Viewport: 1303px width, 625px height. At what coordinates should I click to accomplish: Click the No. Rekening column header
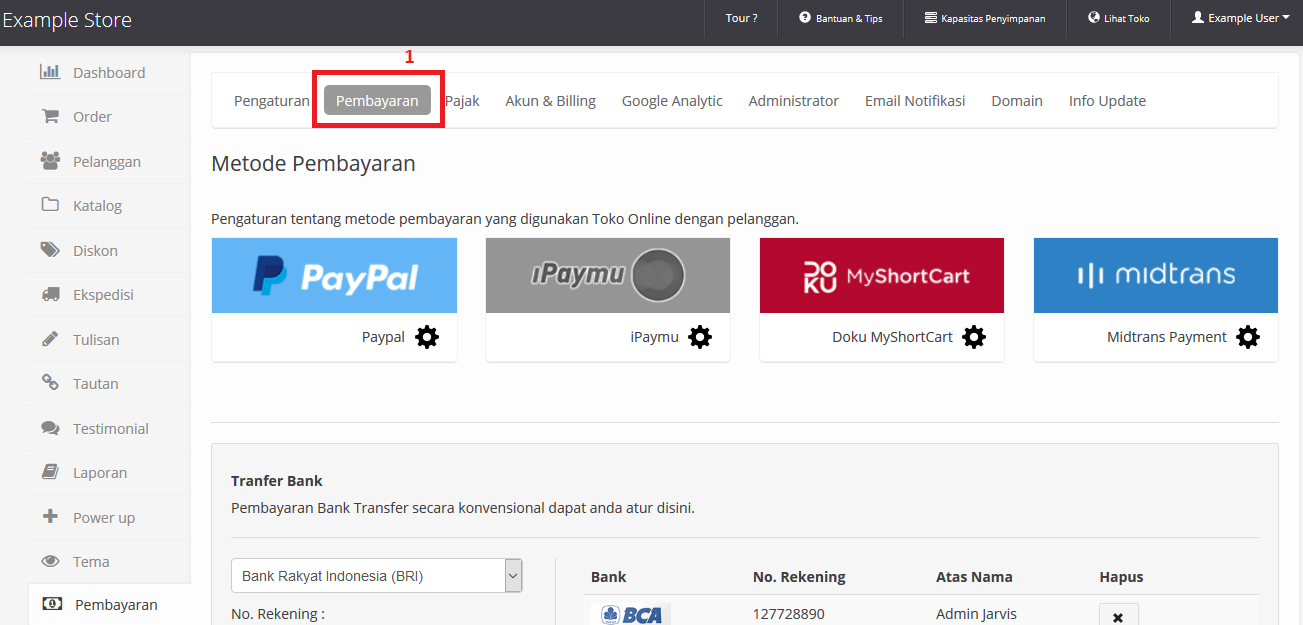click(799, 577)
